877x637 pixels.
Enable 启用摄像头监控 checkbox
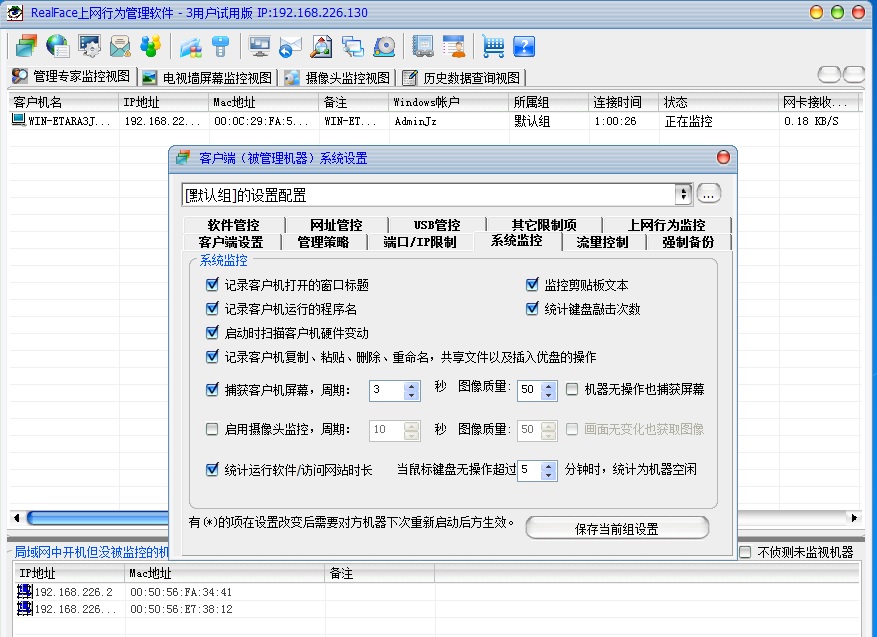(212, 429)
